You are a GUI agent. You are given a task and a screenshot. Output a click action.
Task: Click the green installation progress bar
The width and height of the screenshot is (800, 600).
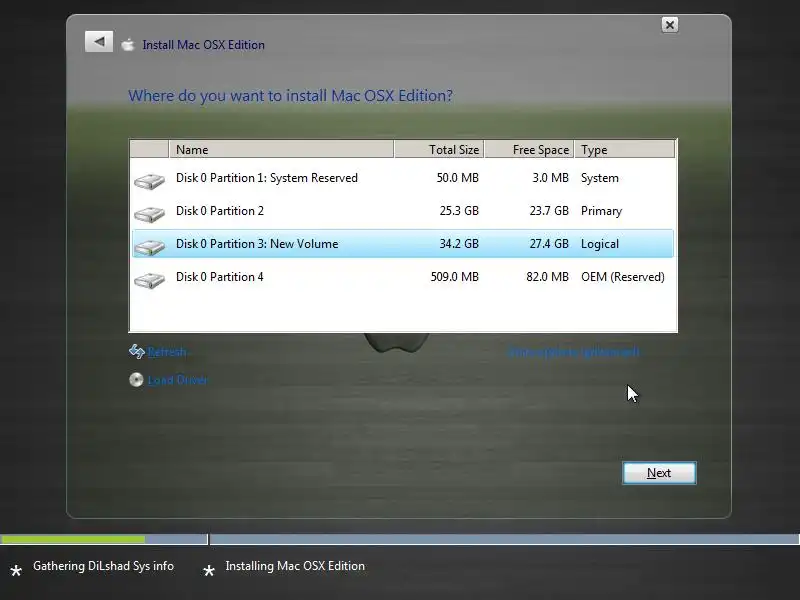[x=72, y=539]
